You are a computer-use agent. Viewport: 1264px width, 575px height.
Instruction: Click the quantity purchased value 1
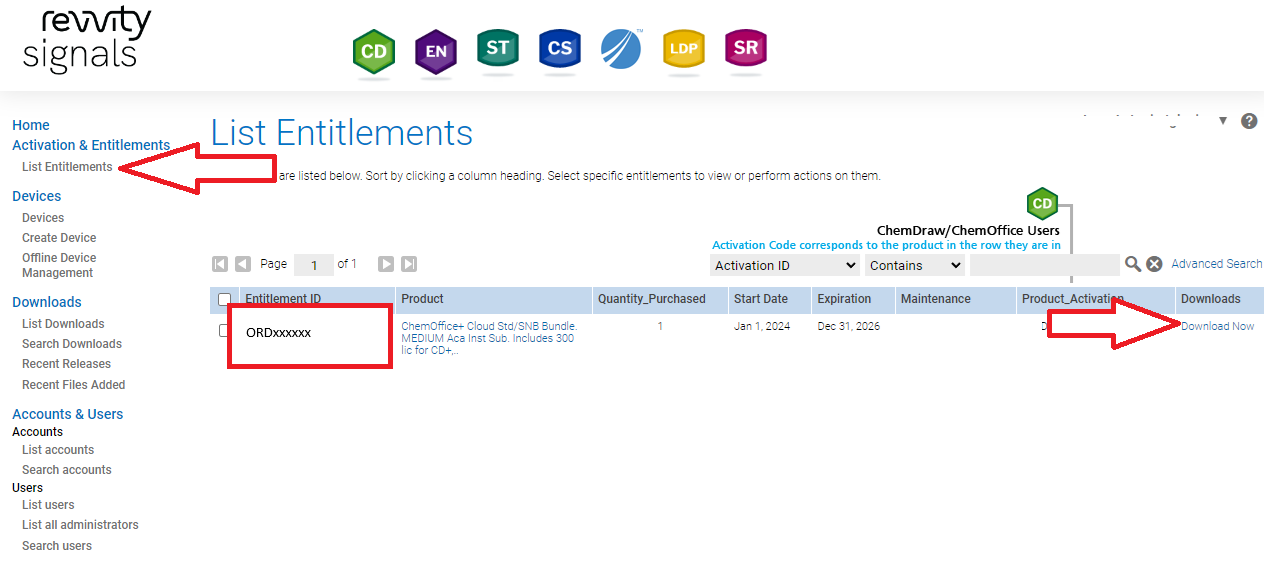[660, 327]
